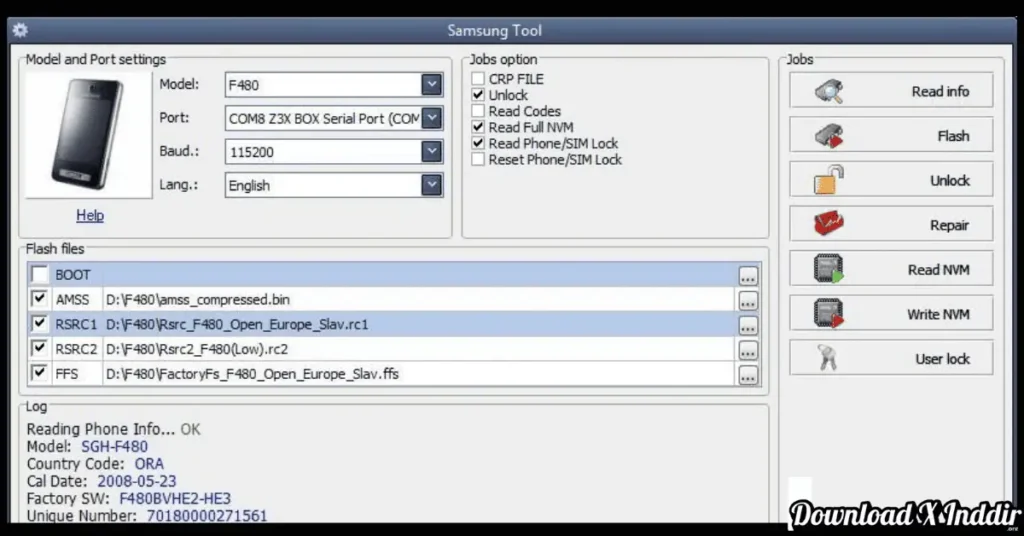Enable the Read Codes checkbox
The image size is (1024, 536).
478,111
